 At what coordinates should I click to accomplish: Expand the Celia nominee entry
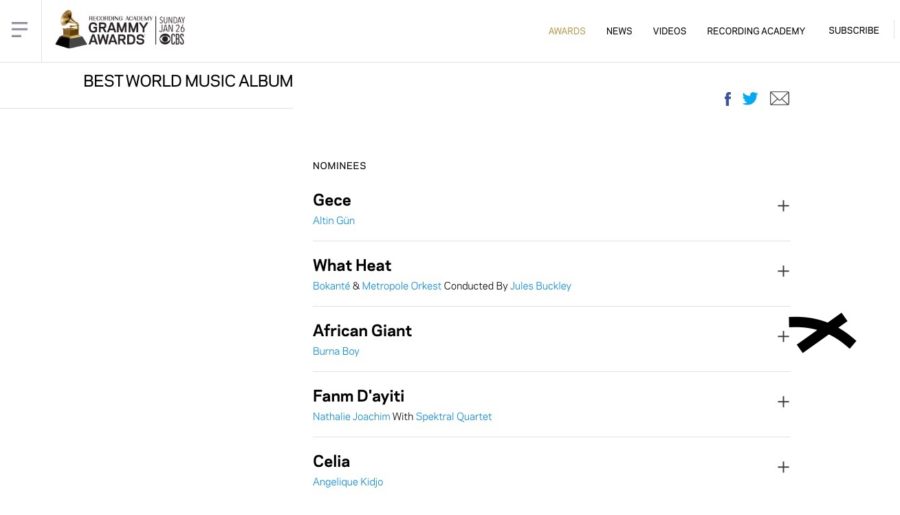pos(783,467)
